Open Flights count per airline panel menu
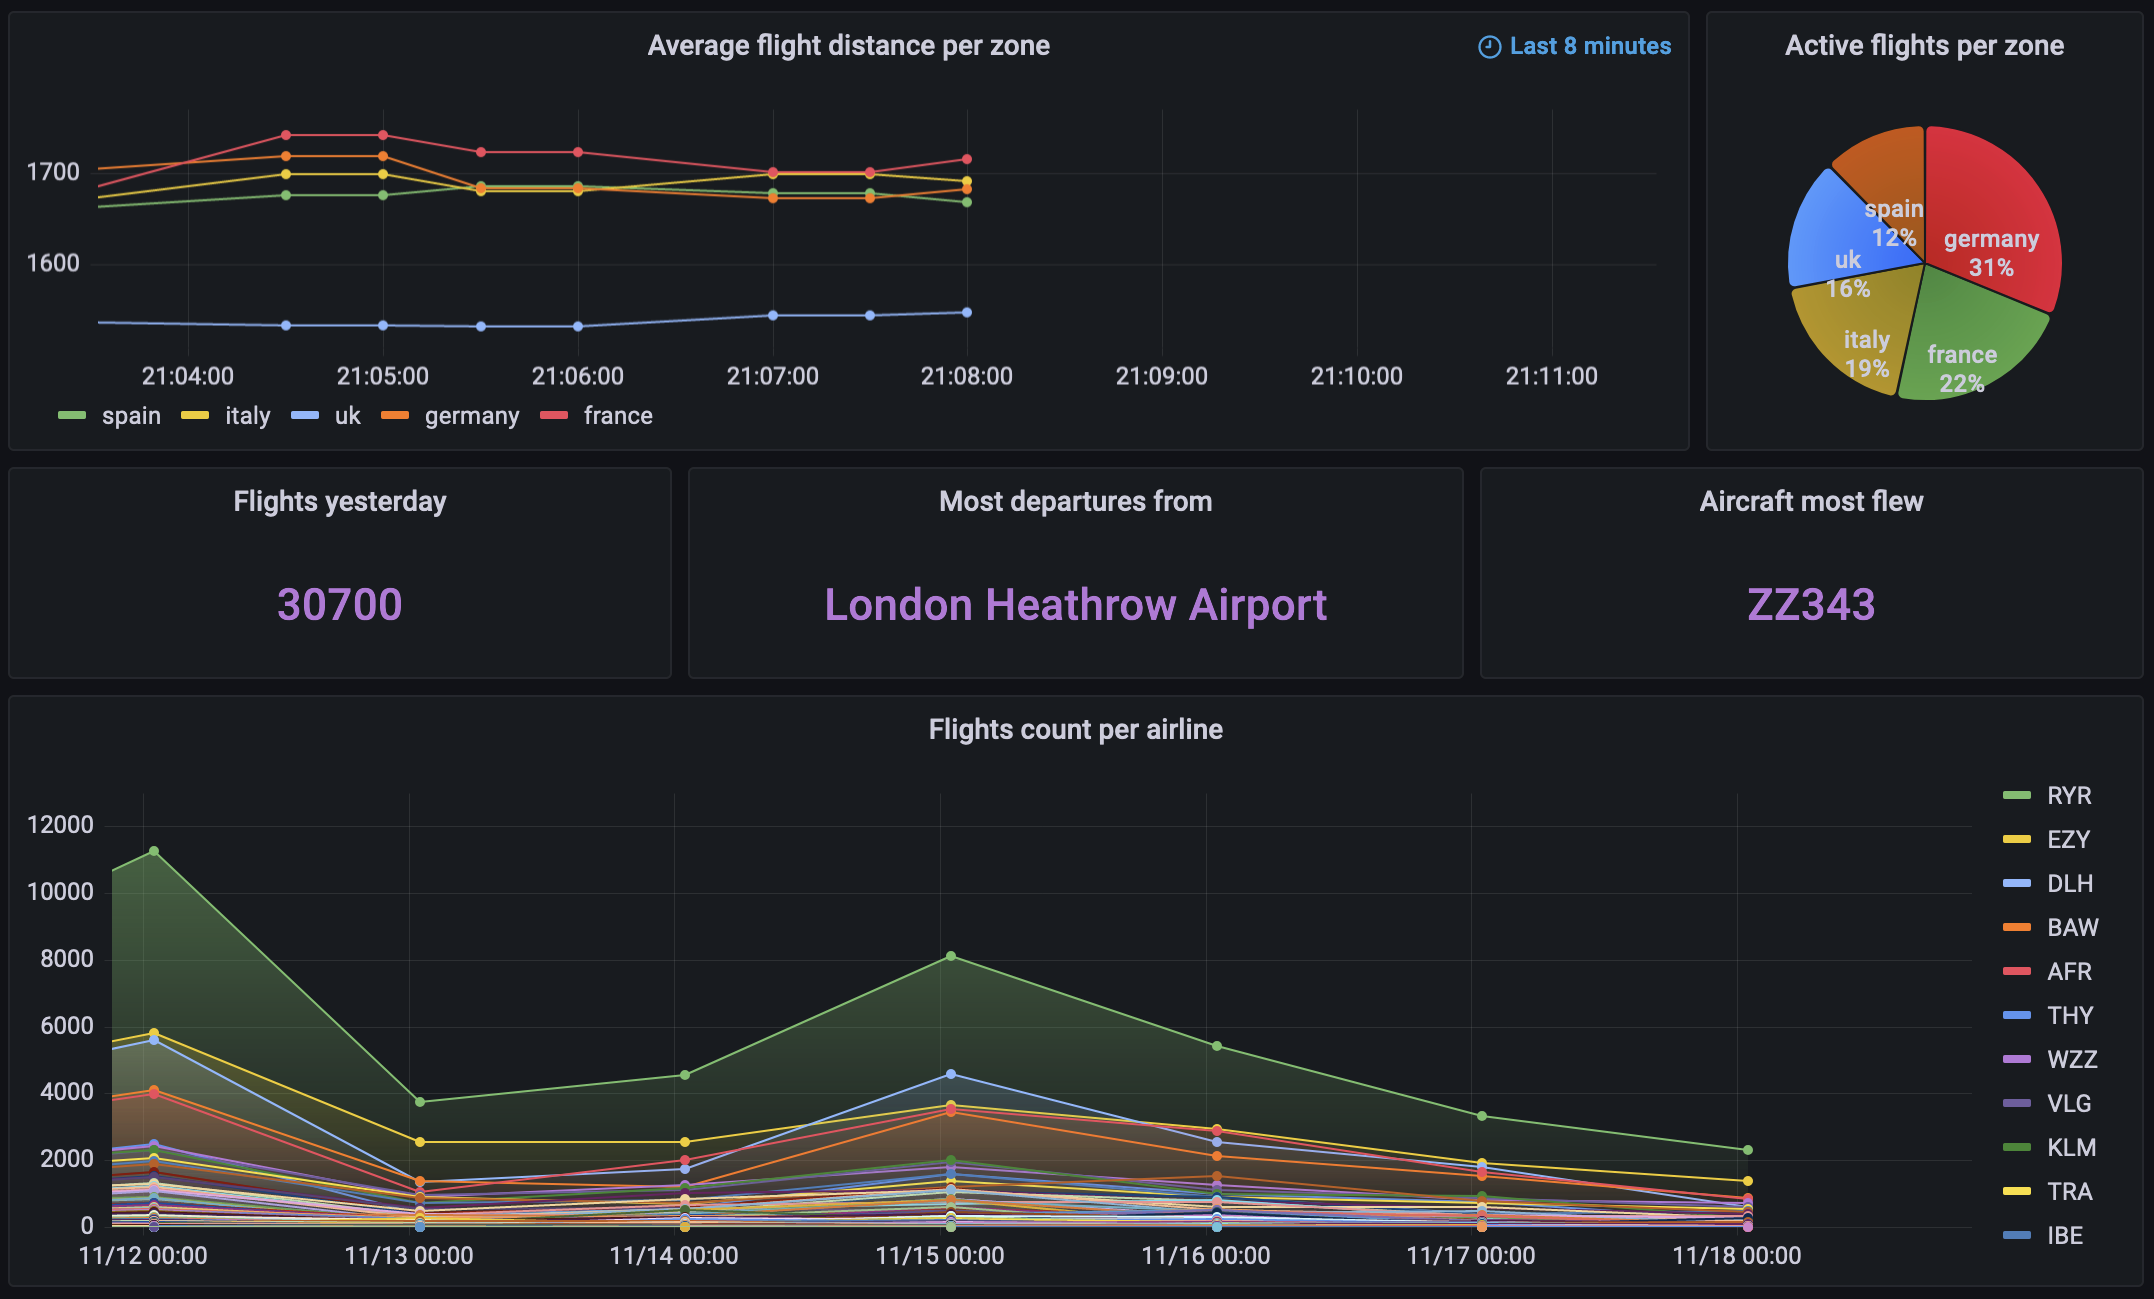 pyautogui.click(x=1075, y=730)
